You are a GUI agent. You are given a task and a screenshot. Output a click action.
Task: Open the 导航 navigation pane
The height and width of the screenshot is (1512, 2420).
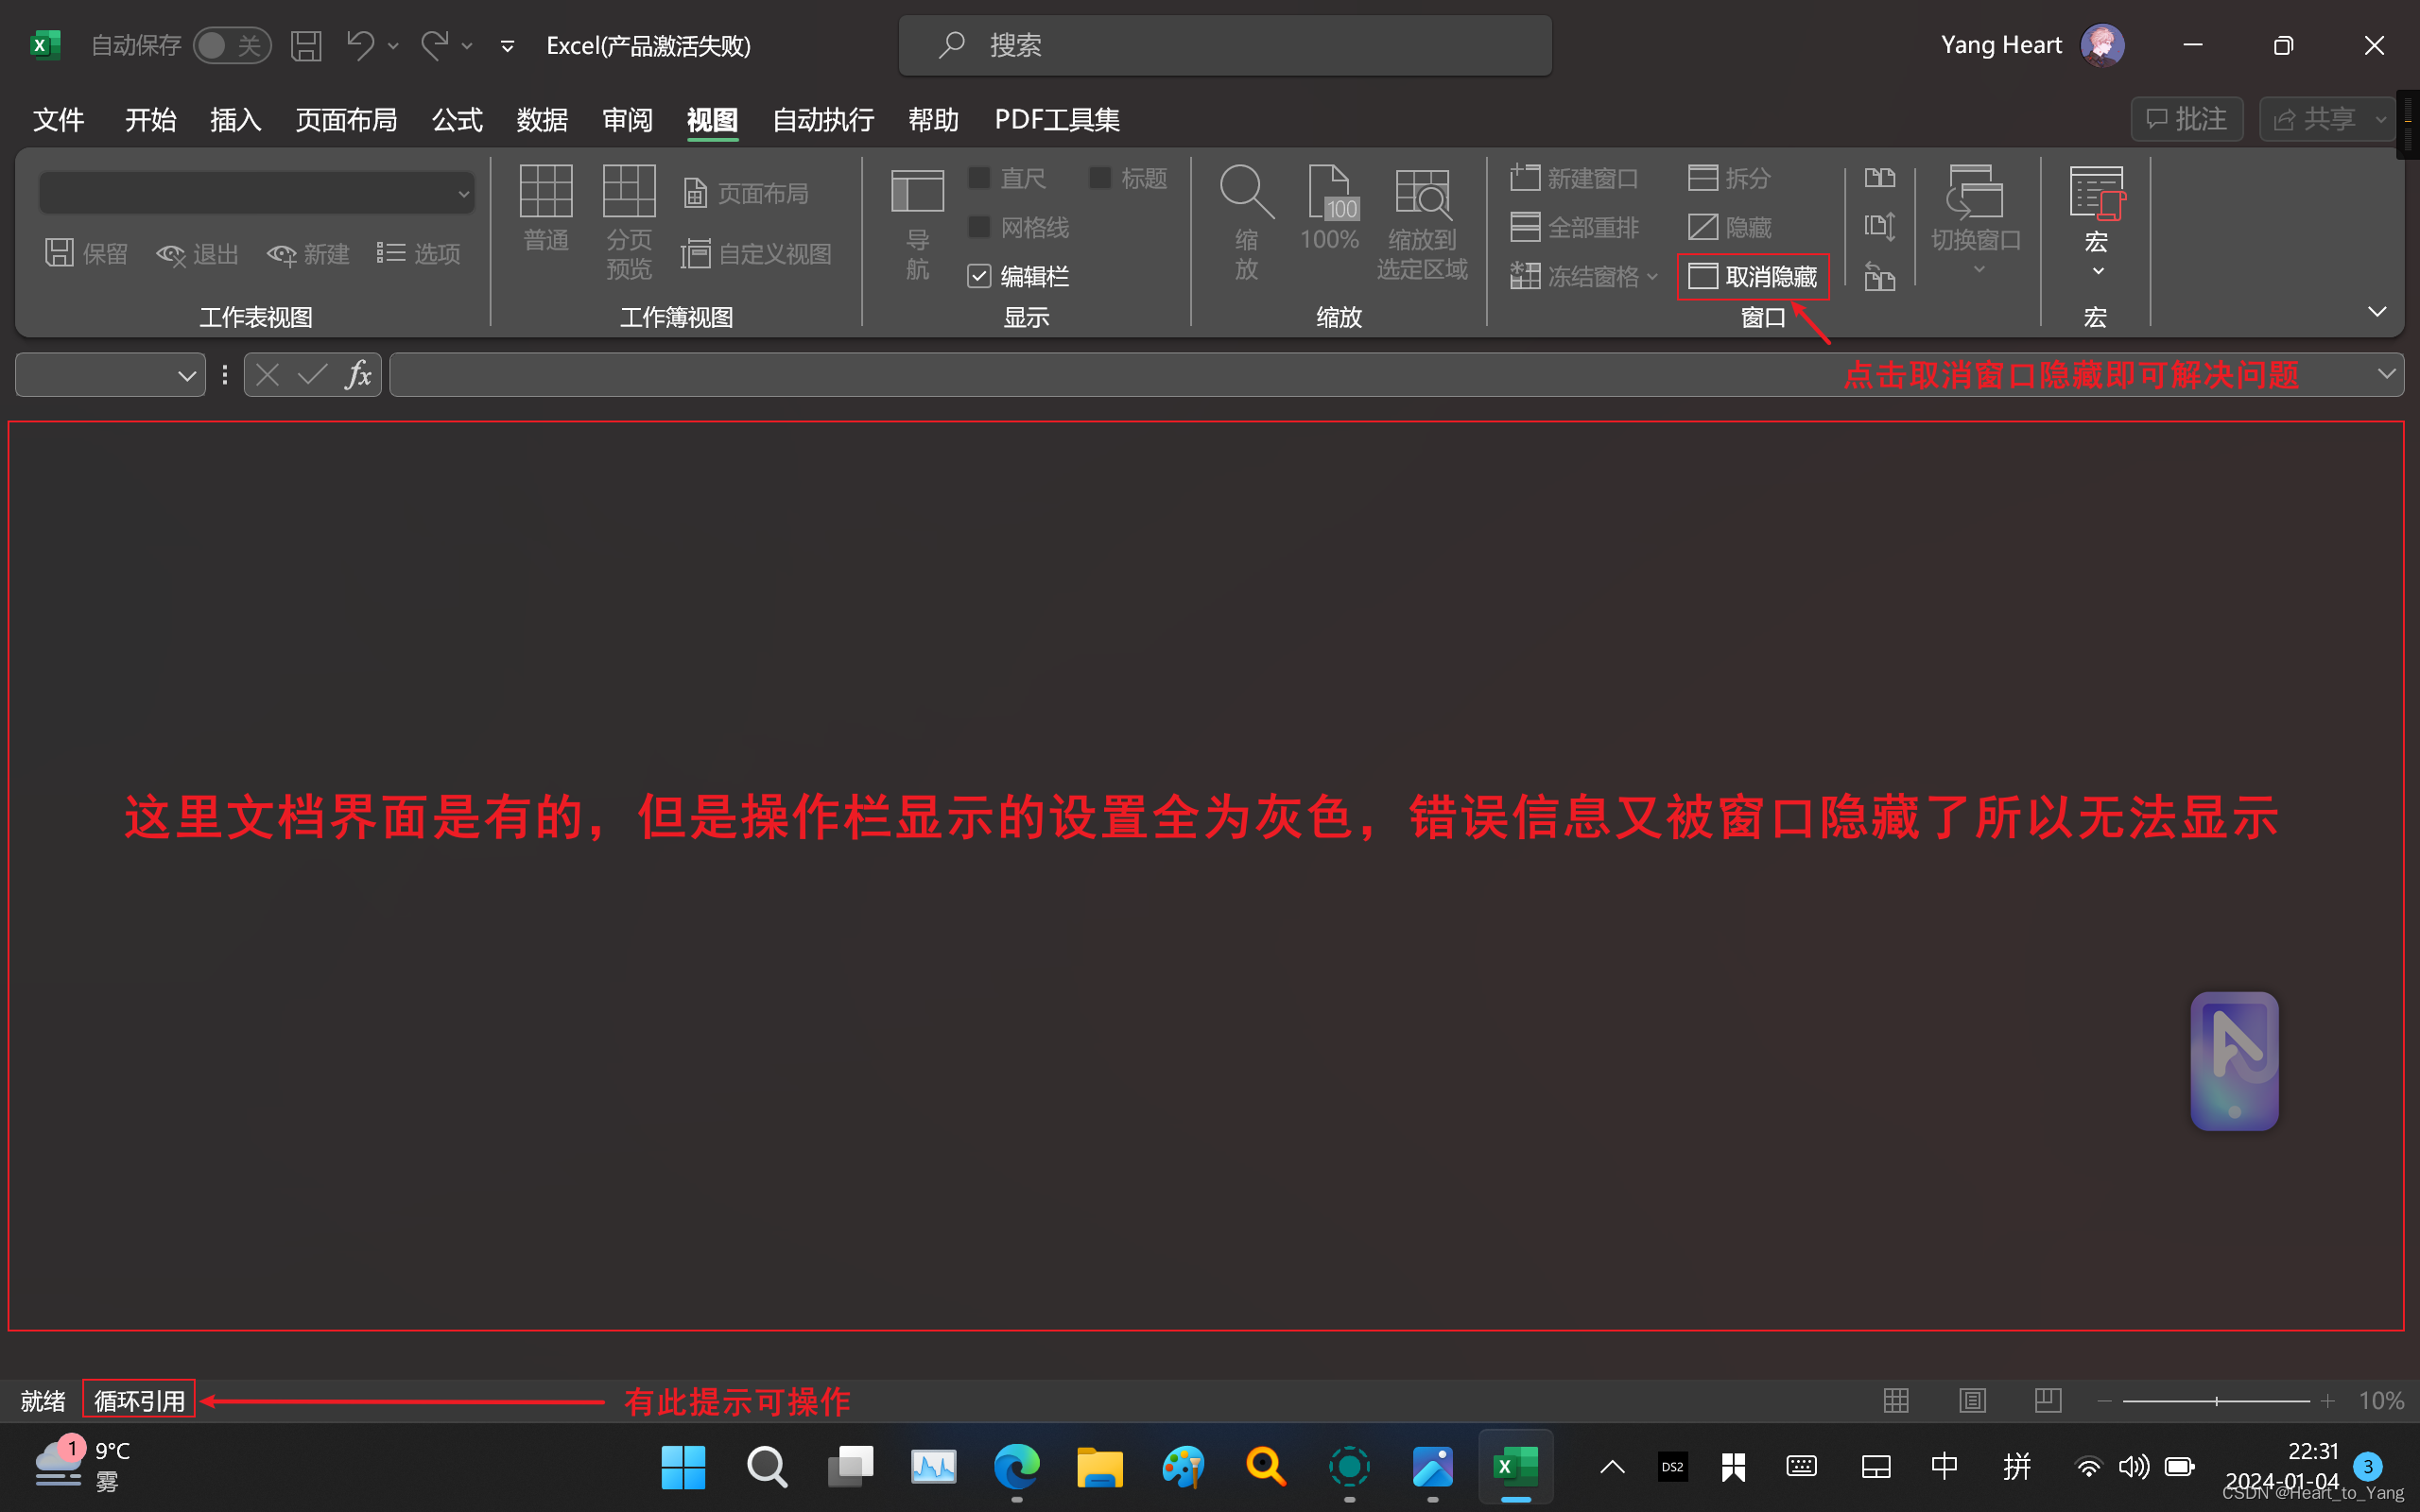coord(917,224)
